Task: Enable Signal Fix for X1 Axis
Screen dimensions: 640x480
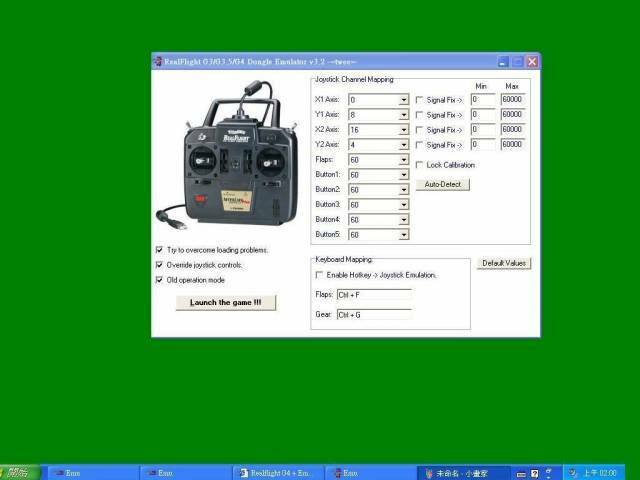Action: (x=419, y=100)
